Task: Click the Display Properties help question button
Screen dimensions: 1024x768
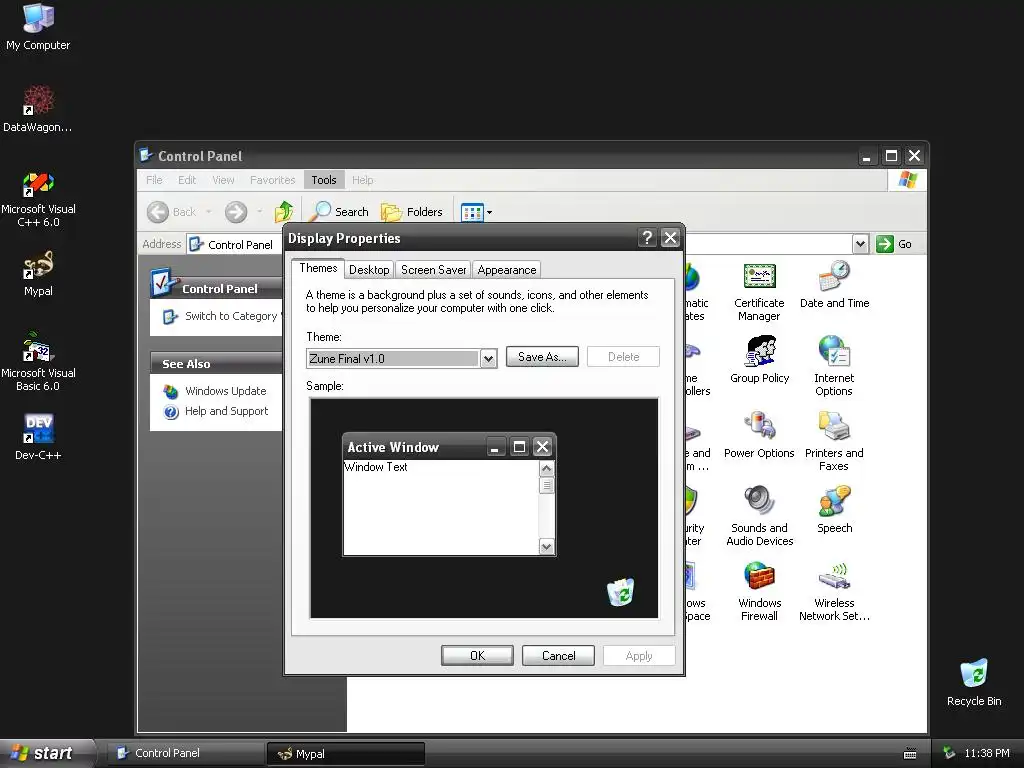Action: (x=647, y=238)
